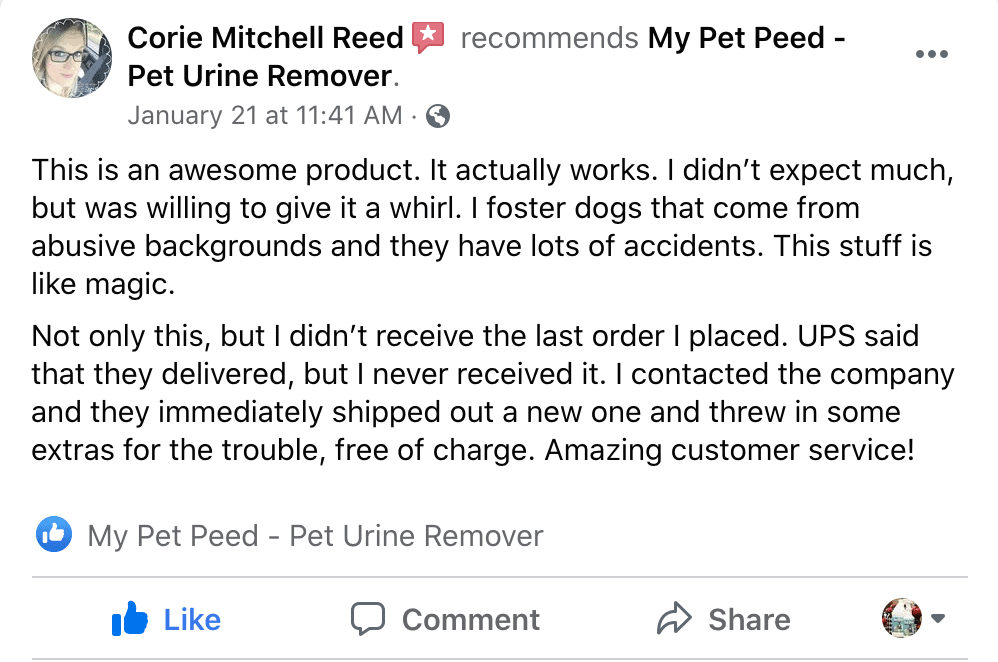Select the Comment text button
Image resolution: width=998 pixels, height=662 pixels.
[470, 619]
